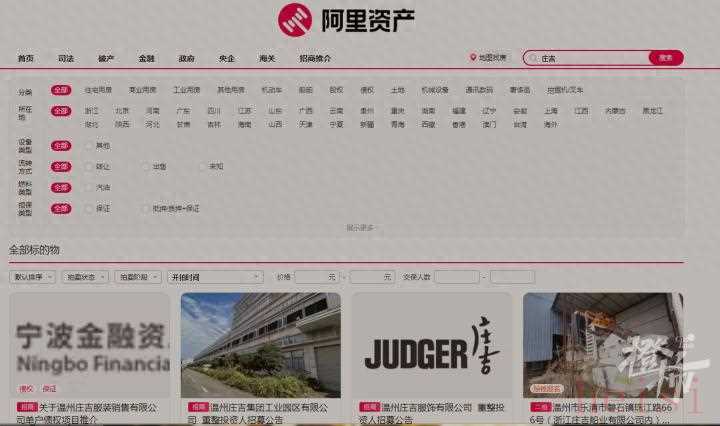Go to the 司法 navigation tab
The image size is (720, 426).
click(66, 59)
